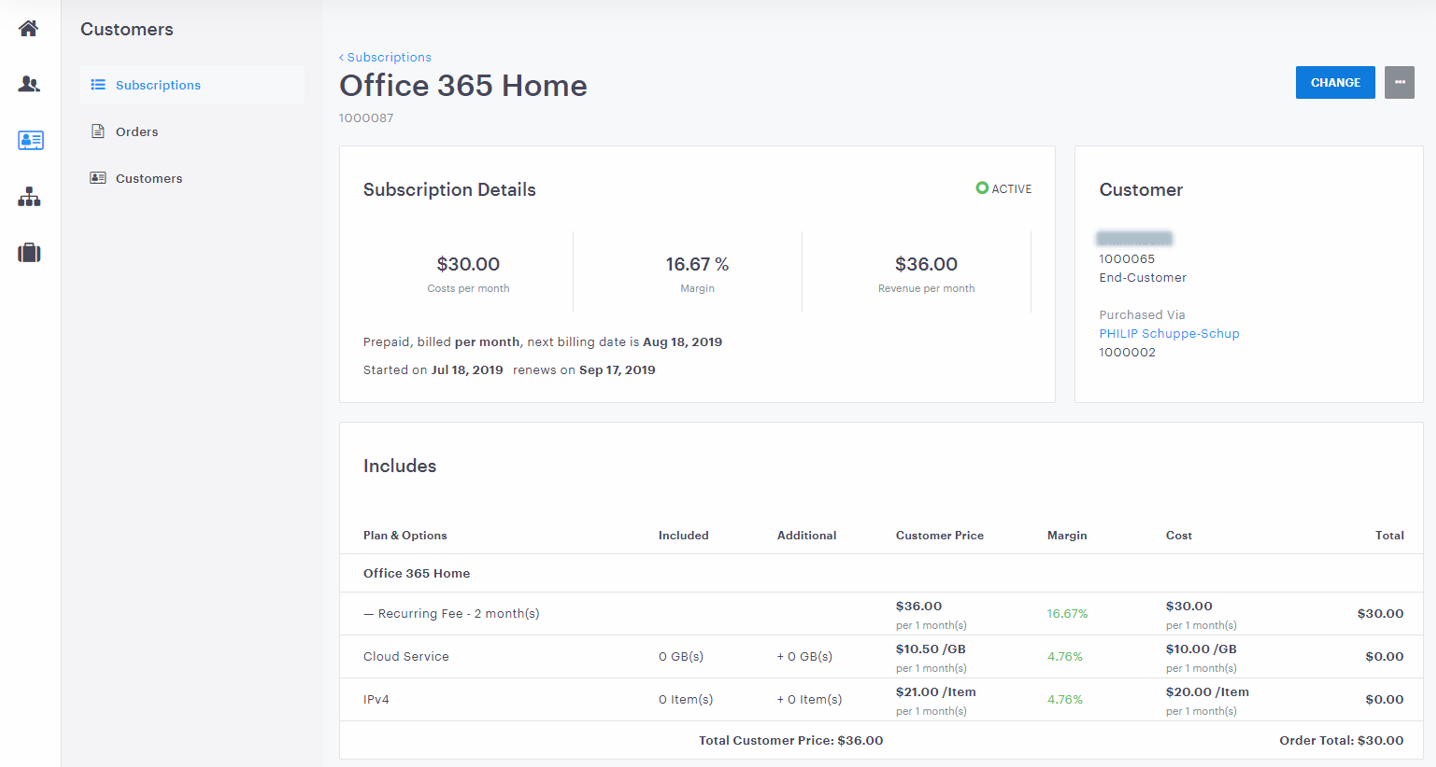Click the 16.67 % margin summary value
The height and width of the screenshot is (767, 1436).
click(697, 264)
